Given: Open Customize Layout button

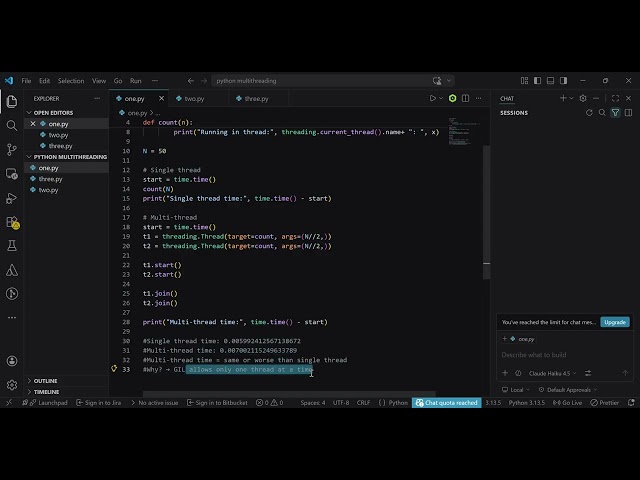Looking at the screenshot, I should (x=524, y=81).
